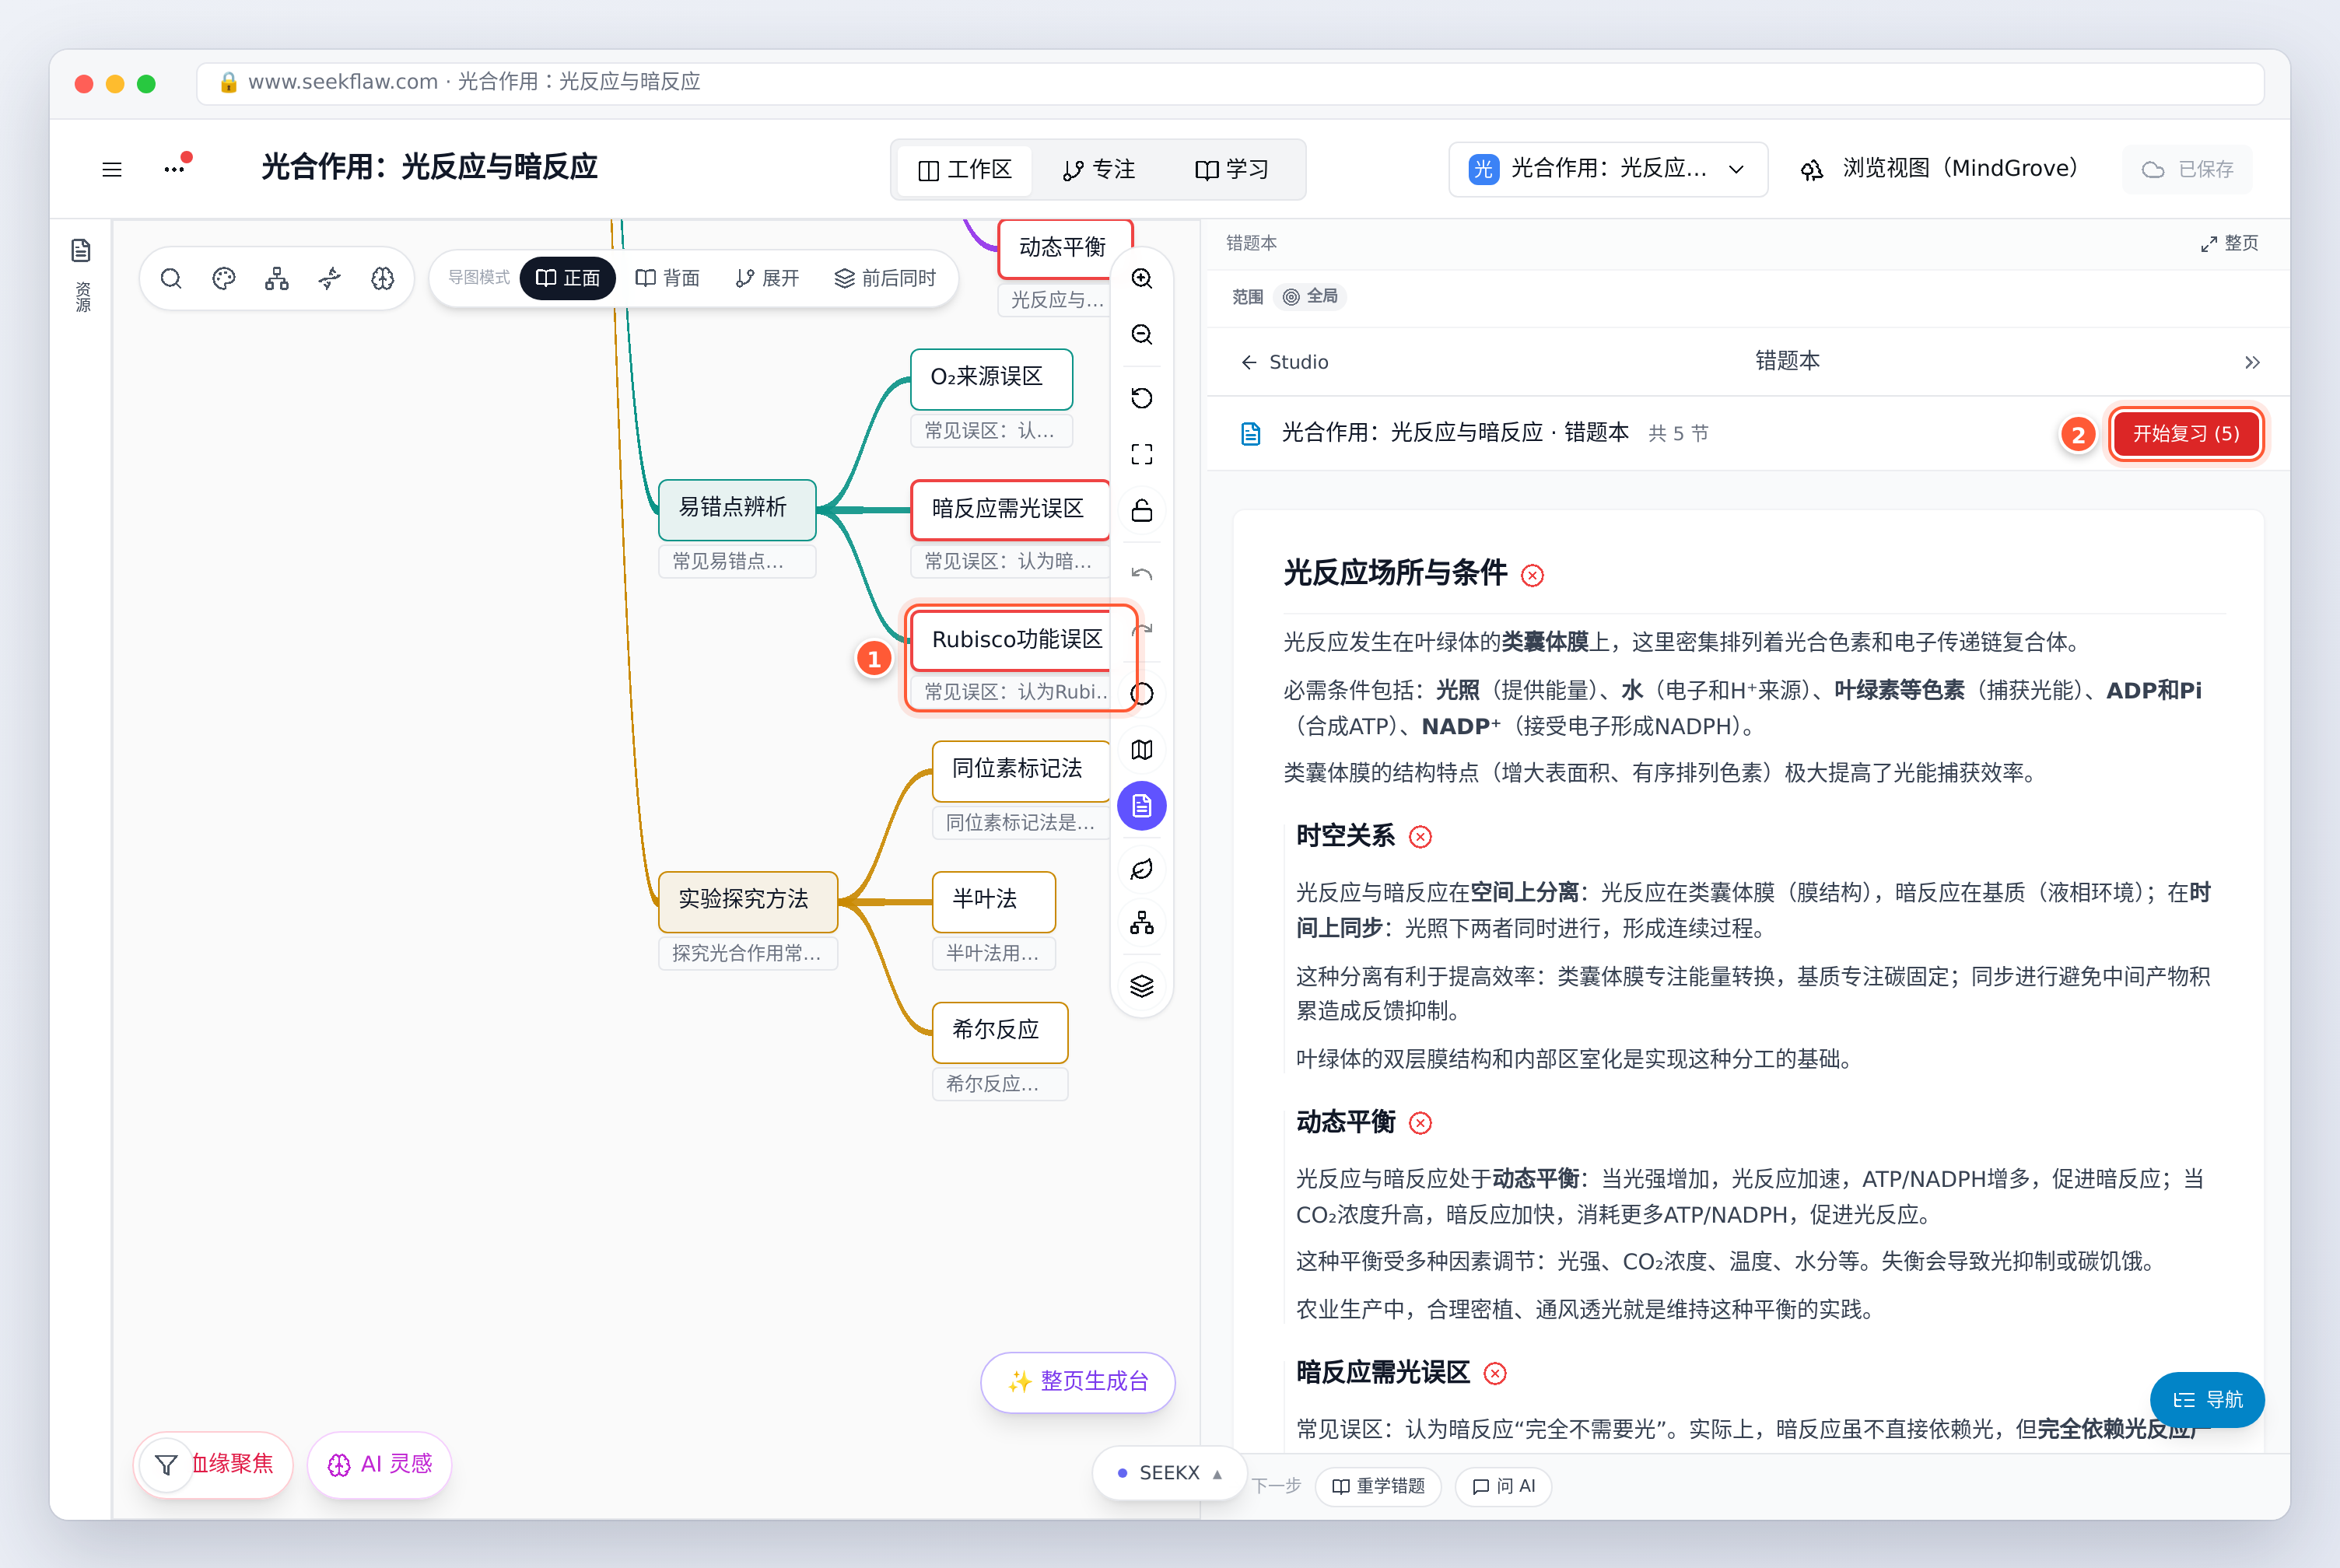This screenshot has width=2340, height=1568.
Task: Select the 专注 tab
Action: [1098, 170]
